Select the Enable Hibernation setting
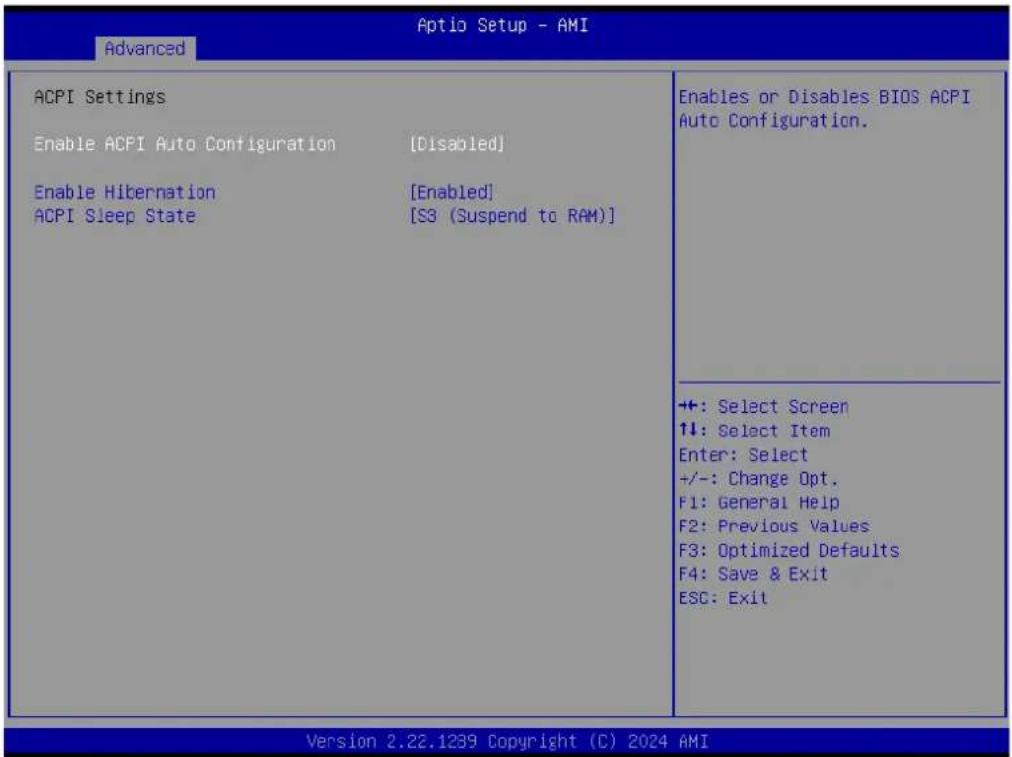This screenshot has height=757, width=1012. (125, 192)
